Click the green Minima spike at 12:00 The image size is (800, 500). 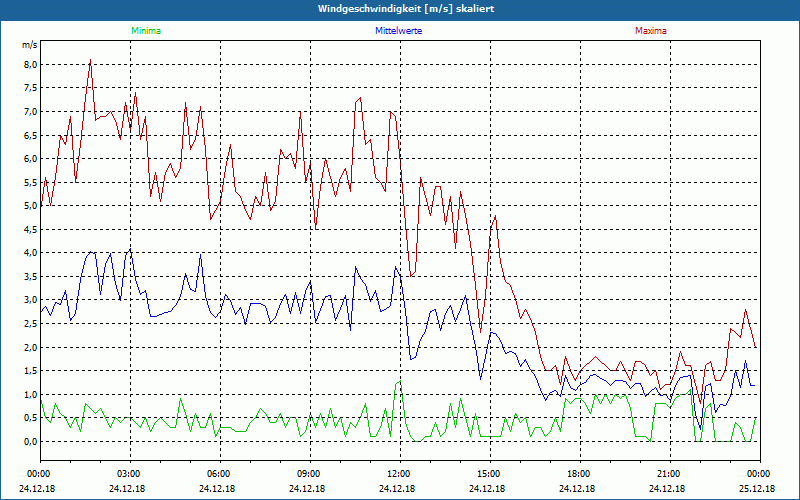click(398, 383)
